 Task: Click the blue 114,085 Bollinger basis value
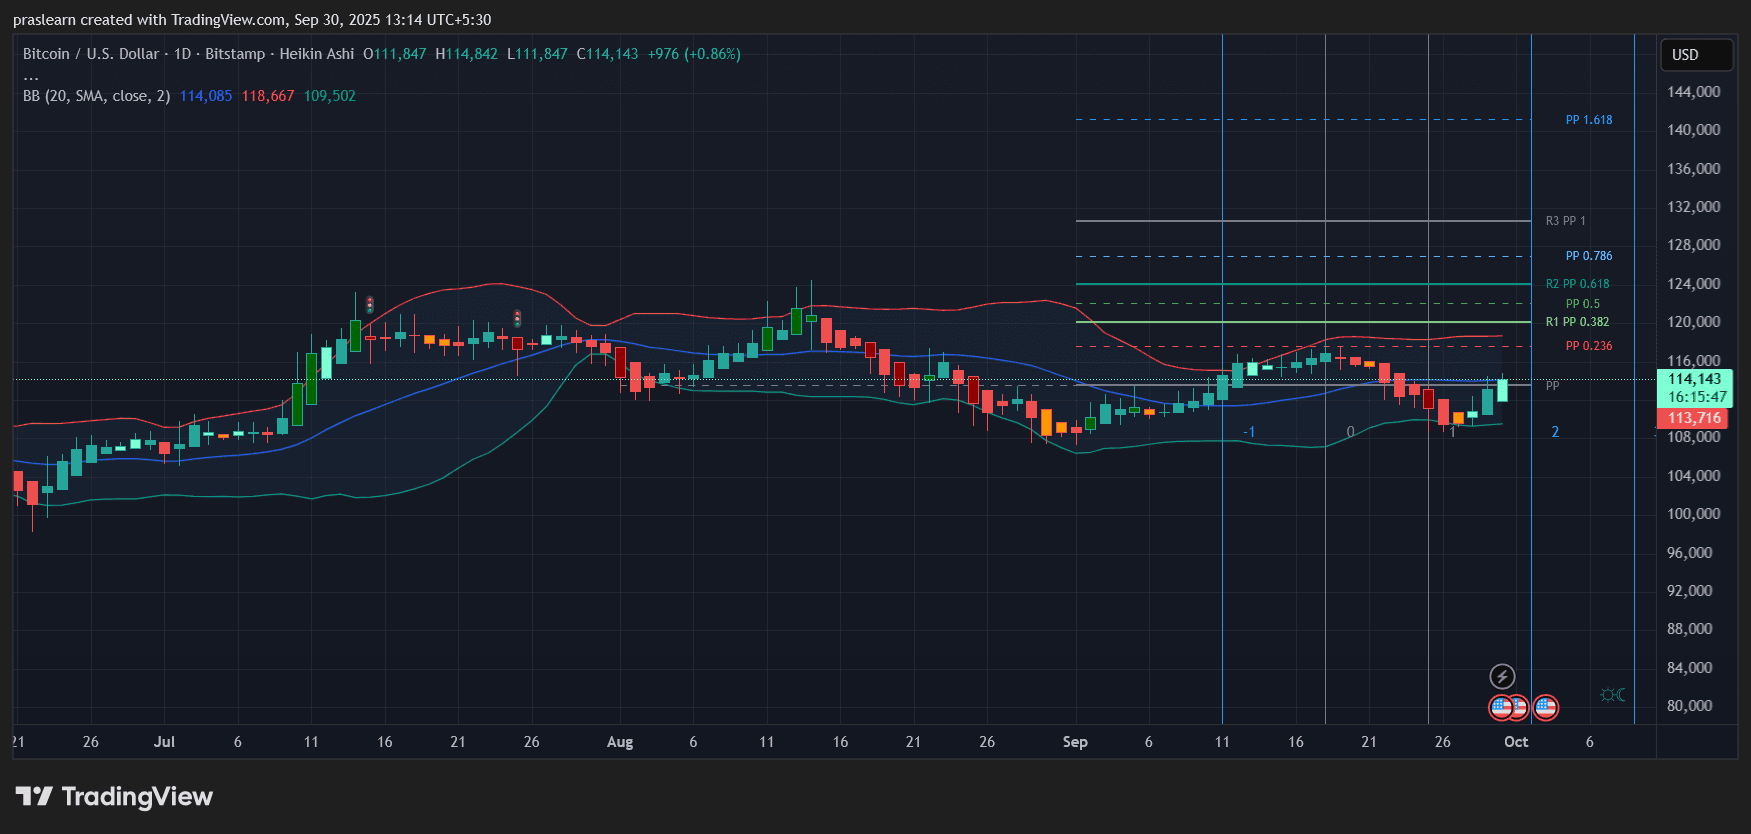(206, 96)
